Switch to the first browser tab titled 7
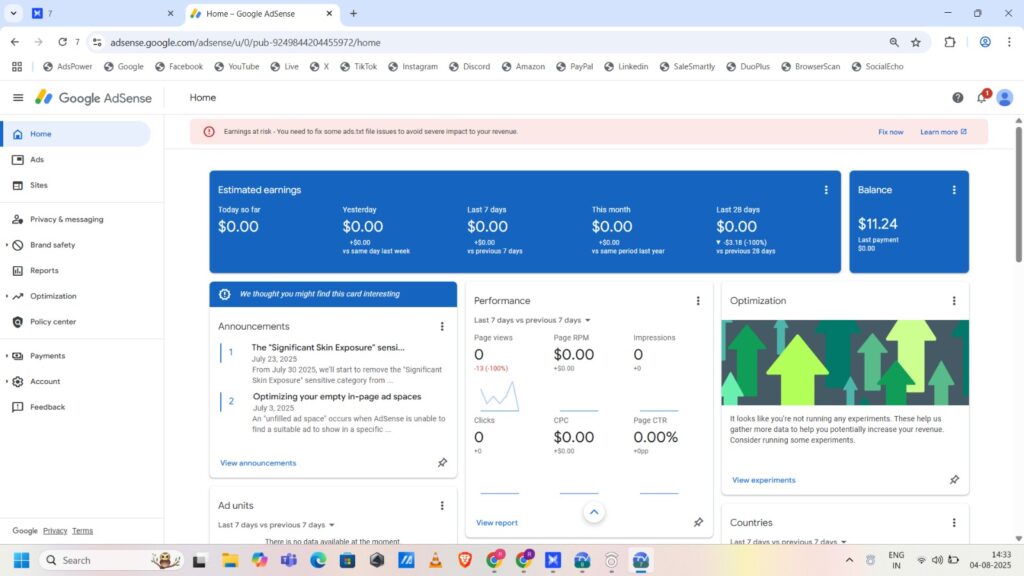This screenshot has height=576, width=1024. coord(104,13)
